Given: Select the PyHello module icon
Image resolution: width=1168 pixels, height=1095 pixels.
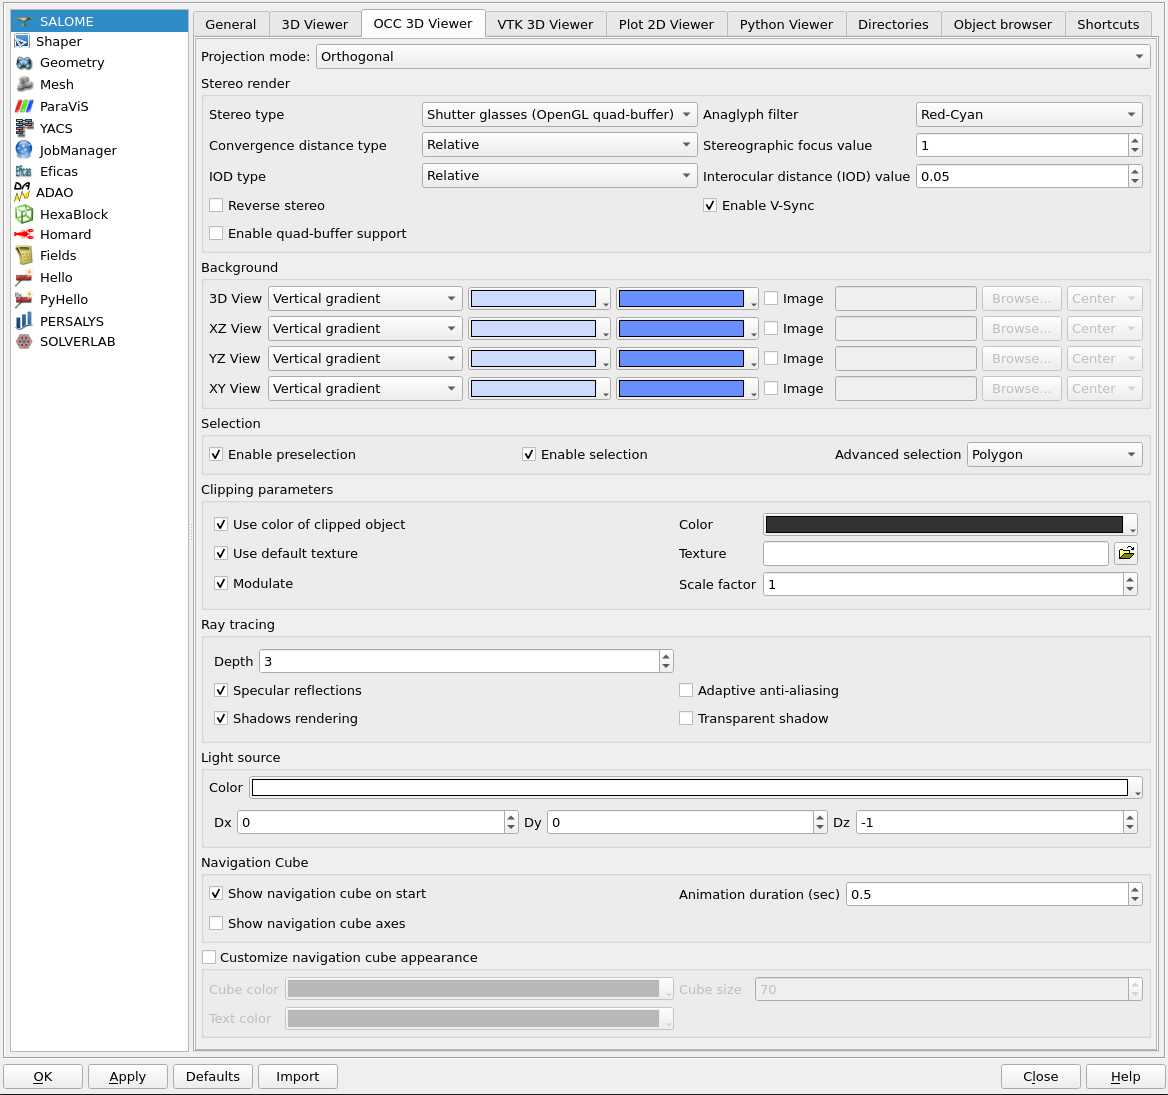Looking at the screenshot, I should coord(25,299).
